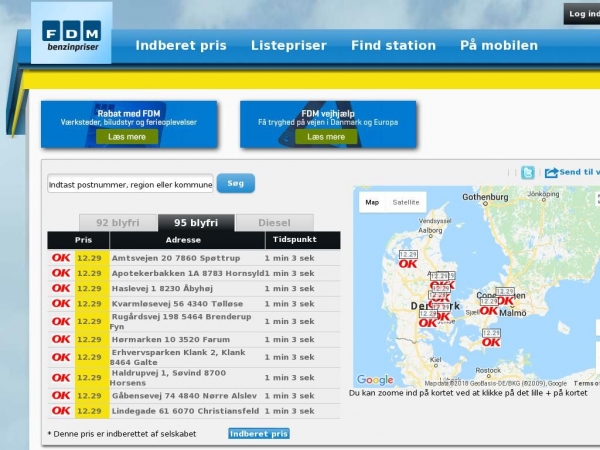Click OK logo in Haldrupvej 1 row
600x450 pixels.
[61, 377]
